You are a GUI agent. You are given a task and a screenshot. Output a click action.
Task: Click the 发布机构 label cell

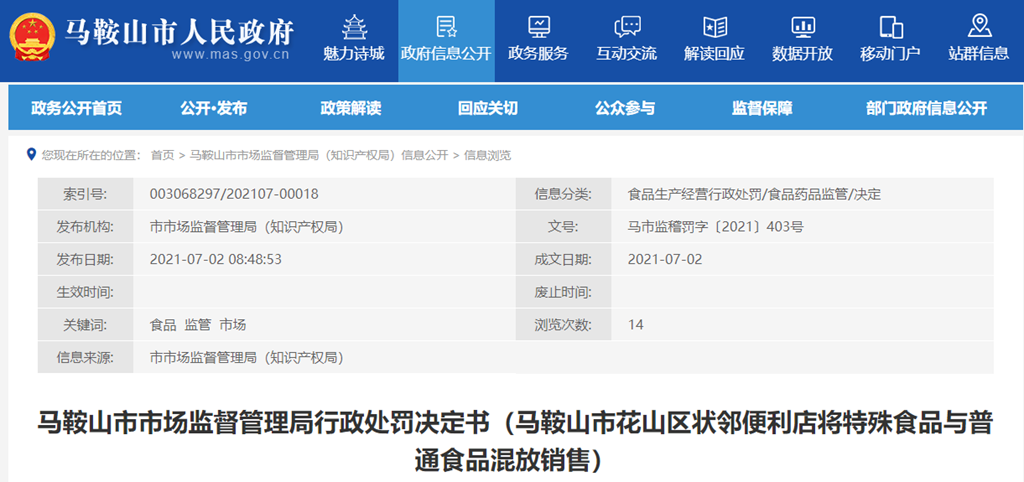click(x=86, y=227)
